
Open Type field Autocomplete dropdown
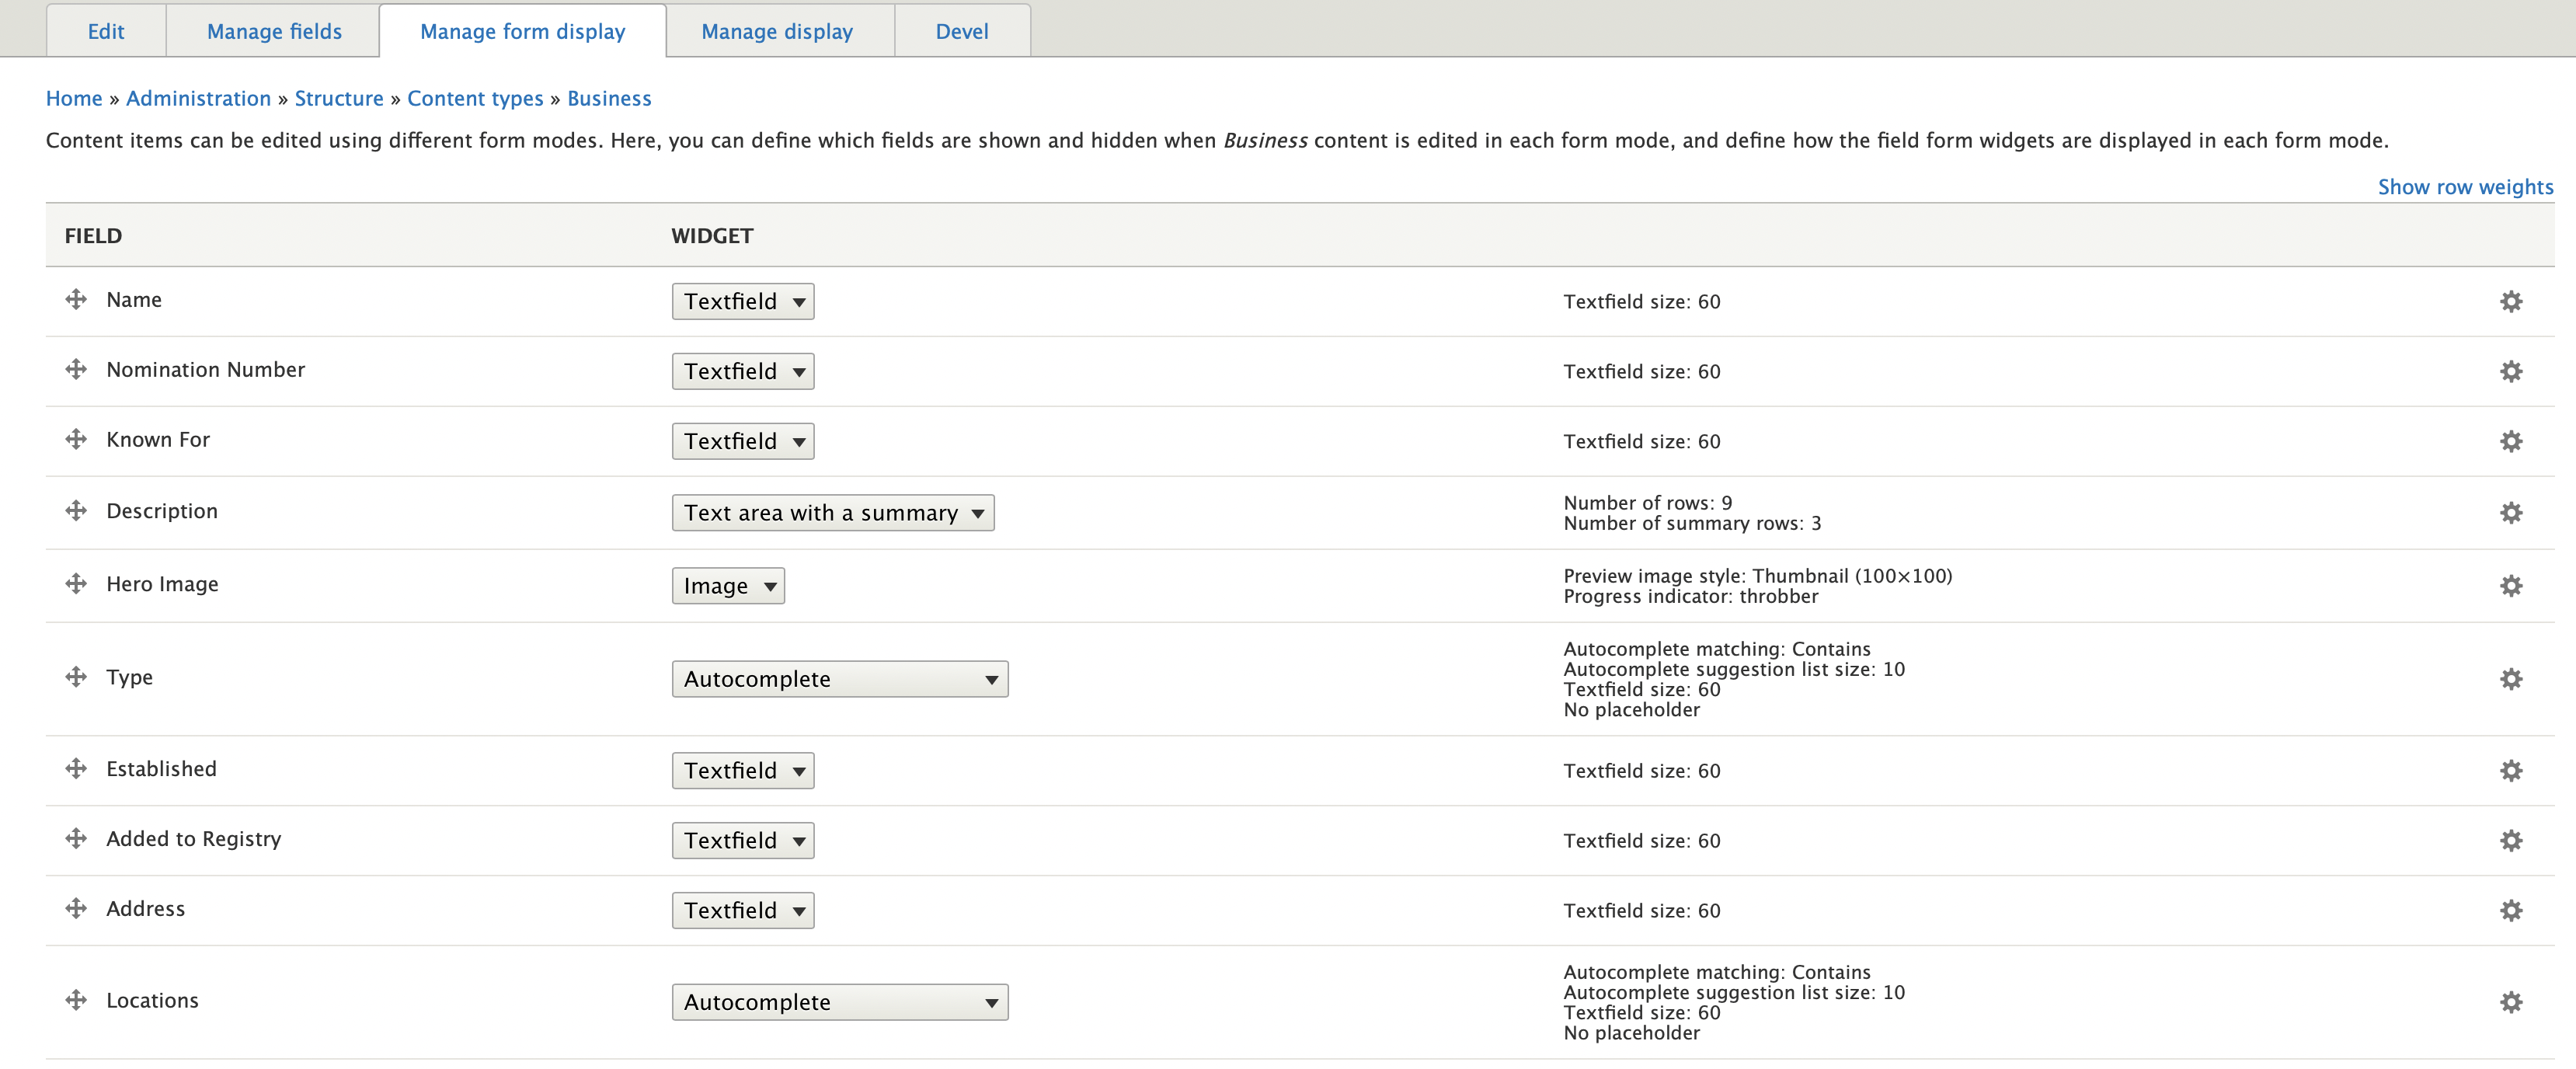point(839,679)
